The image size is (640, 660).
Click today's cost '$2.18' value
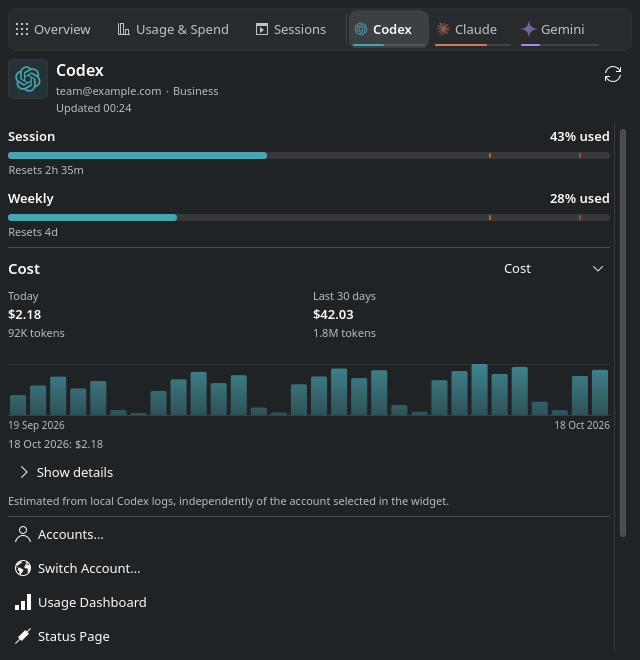(24, 314)
